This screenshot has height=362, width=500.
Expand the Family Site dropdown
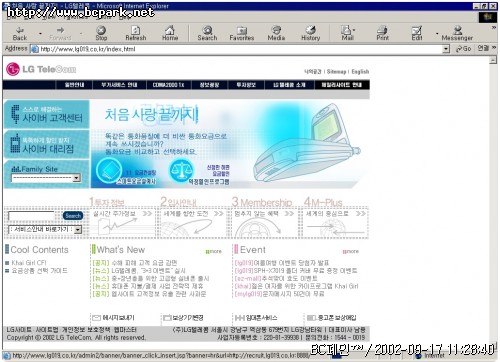(x=77, y=178)
